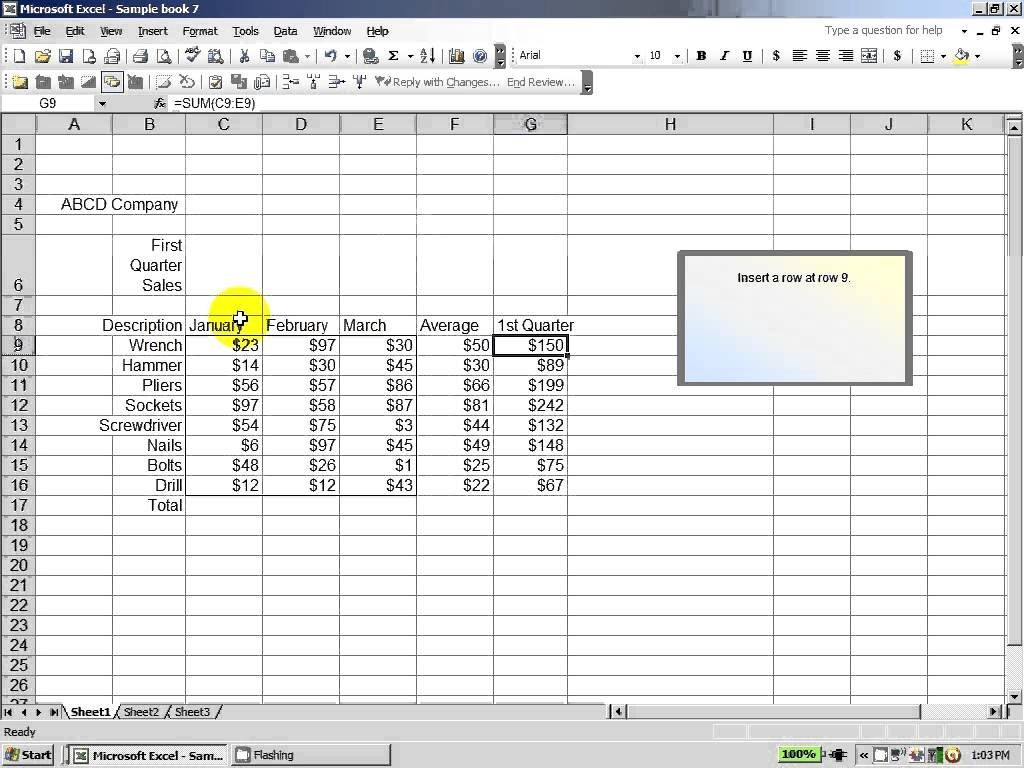Click the End Review button
Screen dimensions: 1024x768
[540, 82]
